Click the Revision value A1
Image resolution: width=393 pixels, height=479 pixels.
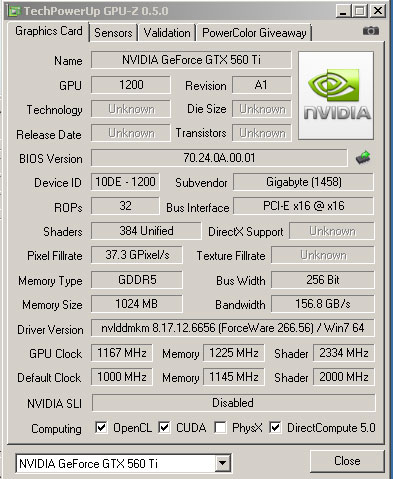[262, 85]
